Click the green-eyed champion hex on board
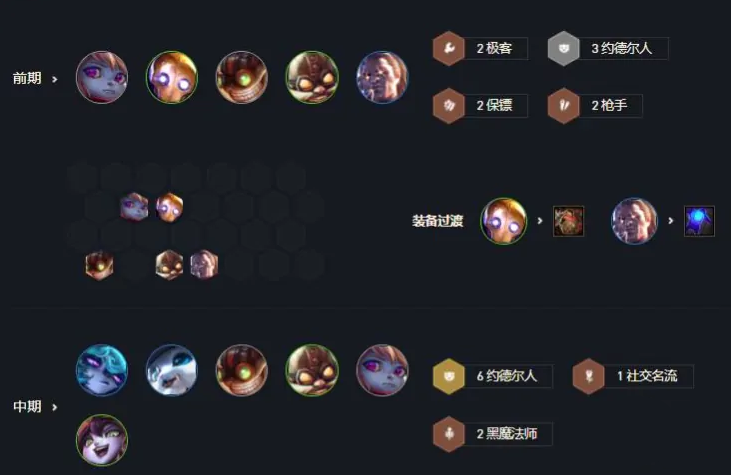This screenshot has height=475, width=731. click(x=99, y=265)
